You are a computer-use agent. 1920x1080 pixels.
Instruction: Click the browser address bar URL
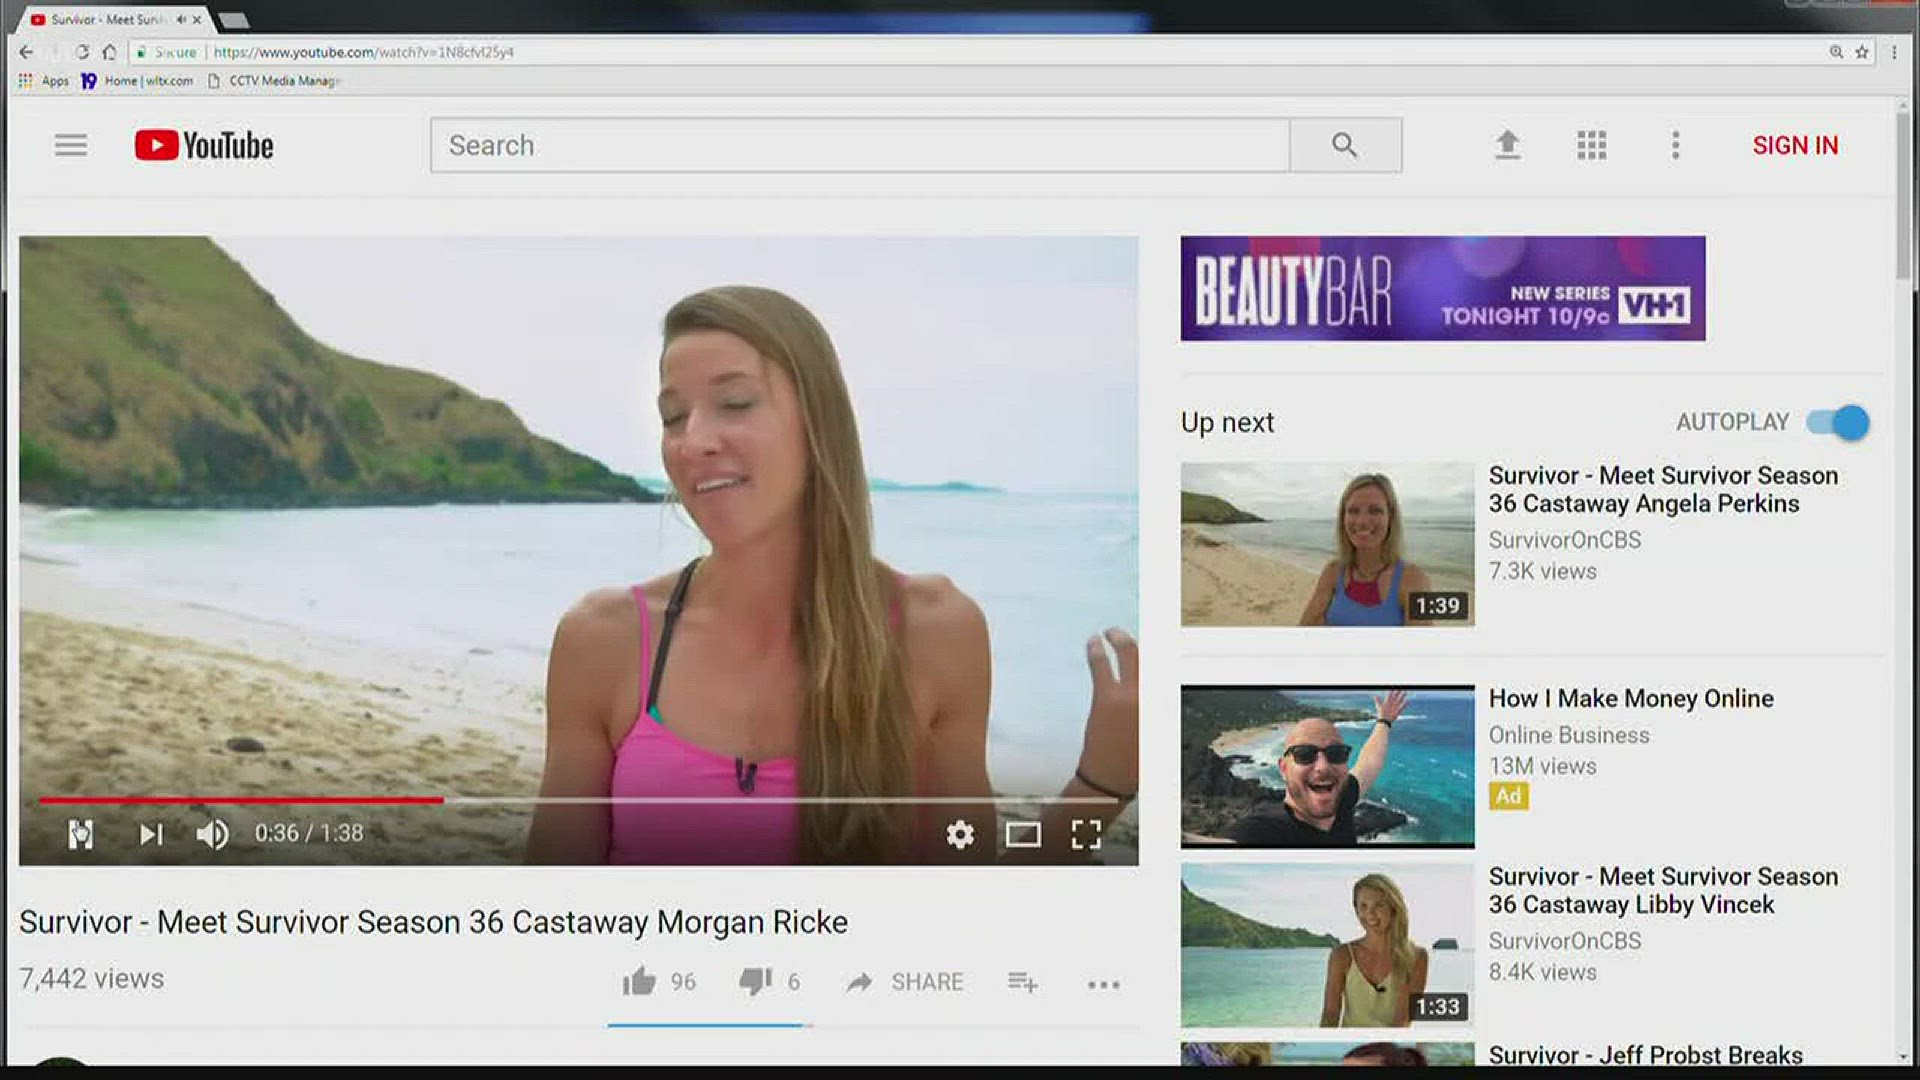(x=364, y=52)
